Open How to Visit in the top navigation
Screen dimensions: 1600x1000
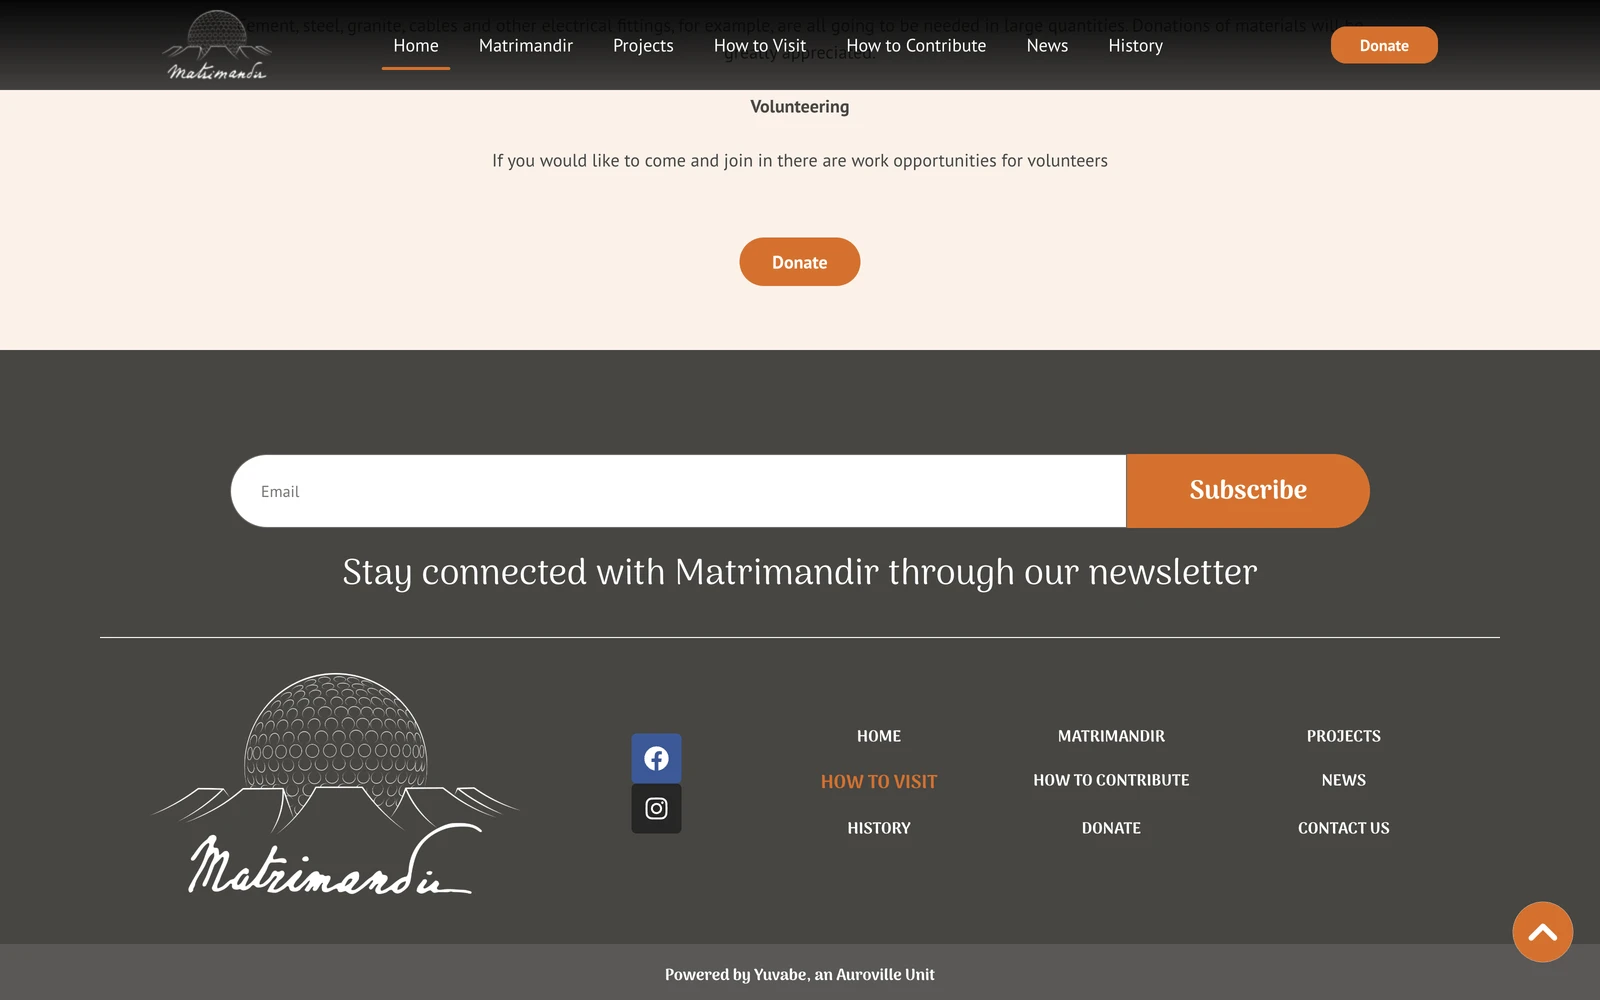click(760, 46)
